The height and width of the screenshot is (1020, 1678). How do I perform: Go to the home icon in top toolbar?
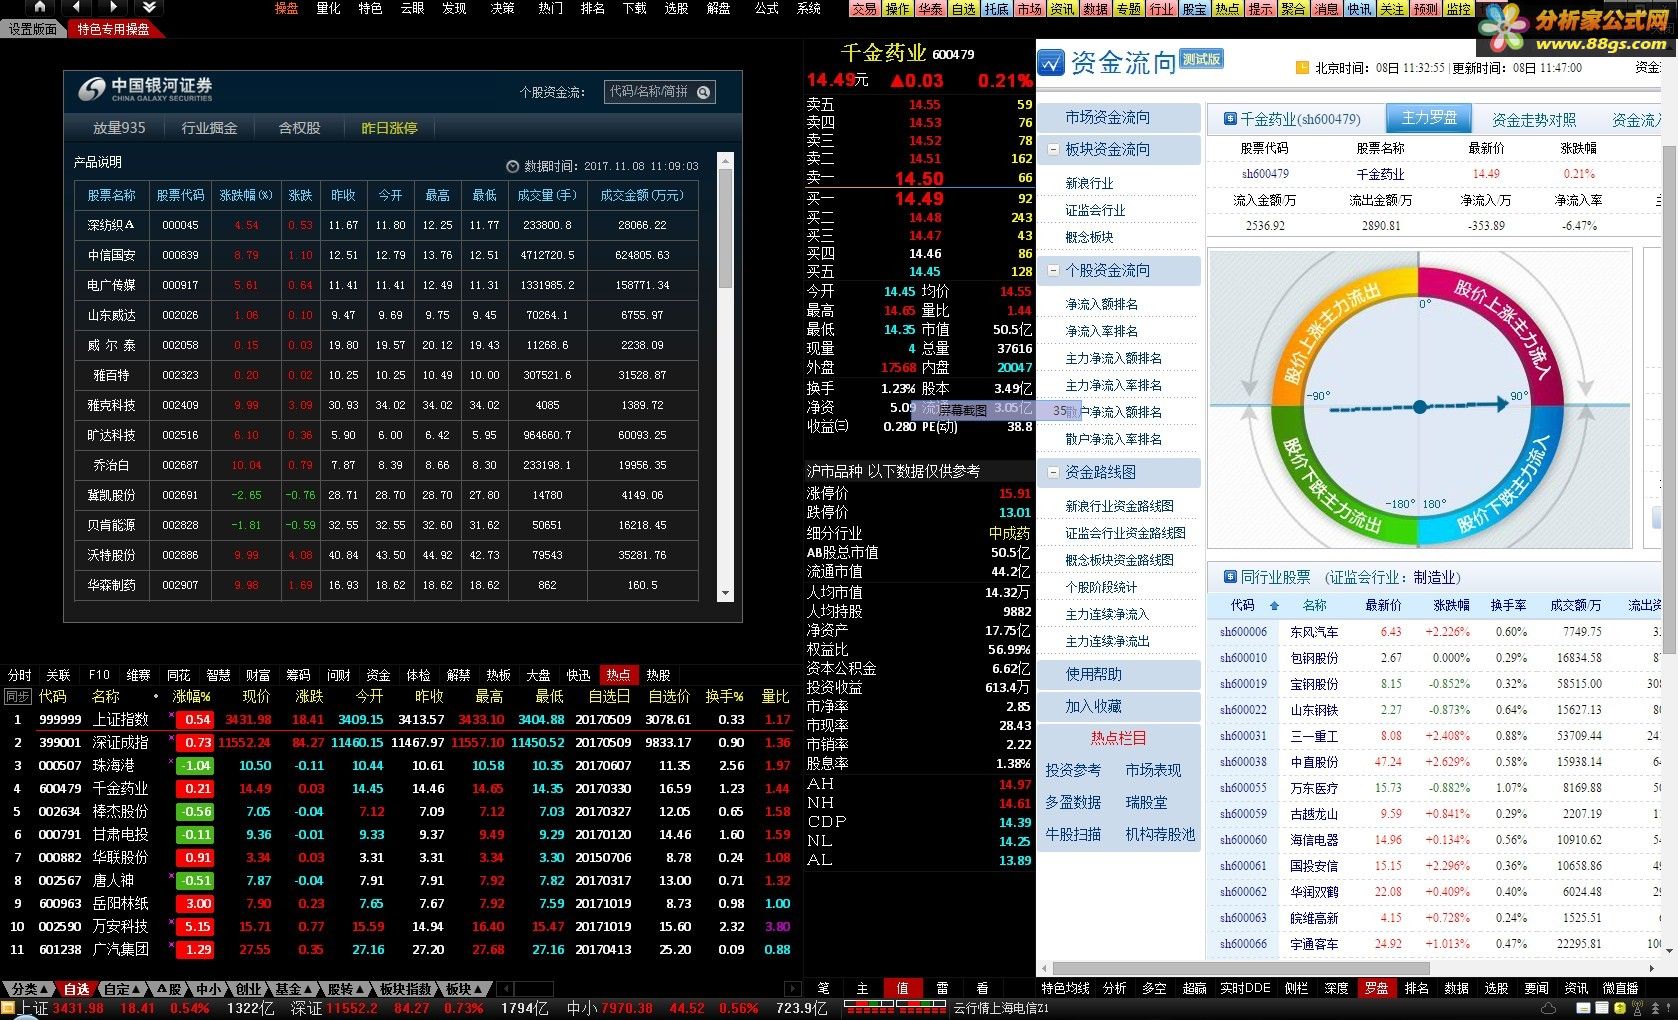pos(39,7)
